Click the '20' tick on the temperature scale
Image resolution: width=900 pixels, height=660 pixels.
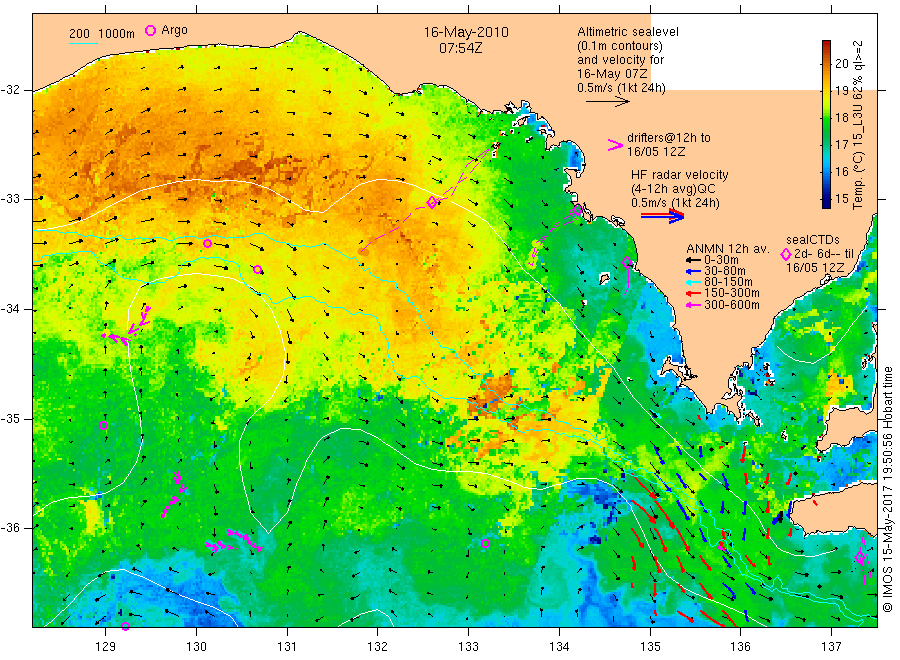pyautogui.click(x=841, y=64)
